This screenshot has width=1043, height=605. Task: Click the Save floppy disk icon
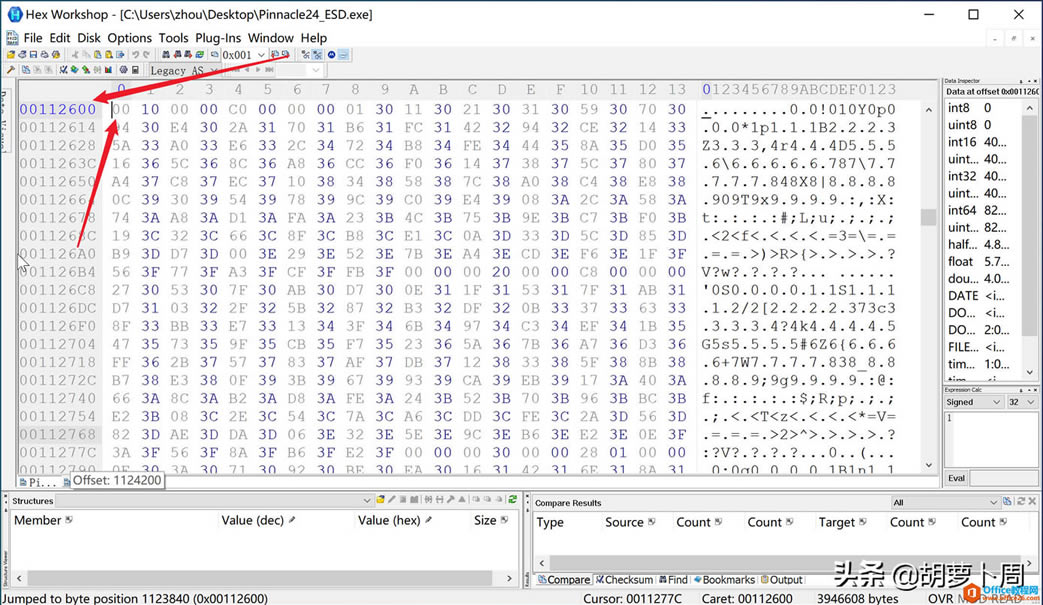pyautogui.click(x=33, y=55)
